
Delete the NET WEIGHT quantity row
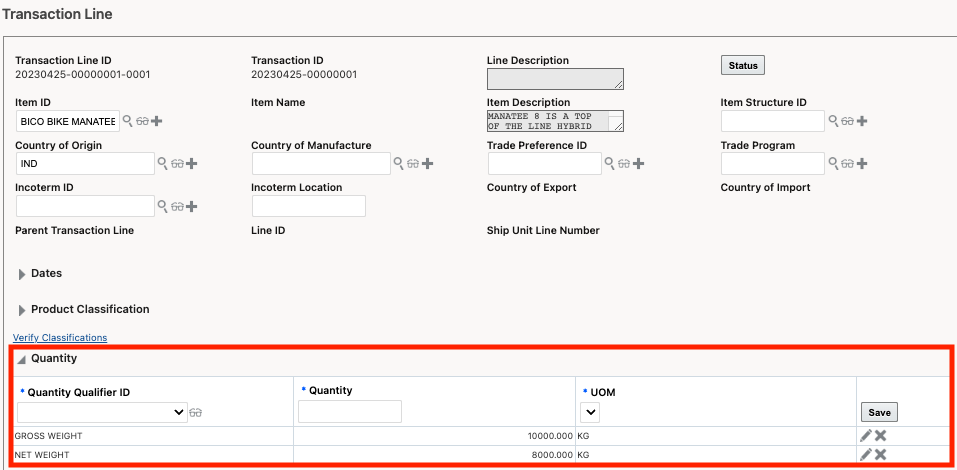[x=881, y=454]
